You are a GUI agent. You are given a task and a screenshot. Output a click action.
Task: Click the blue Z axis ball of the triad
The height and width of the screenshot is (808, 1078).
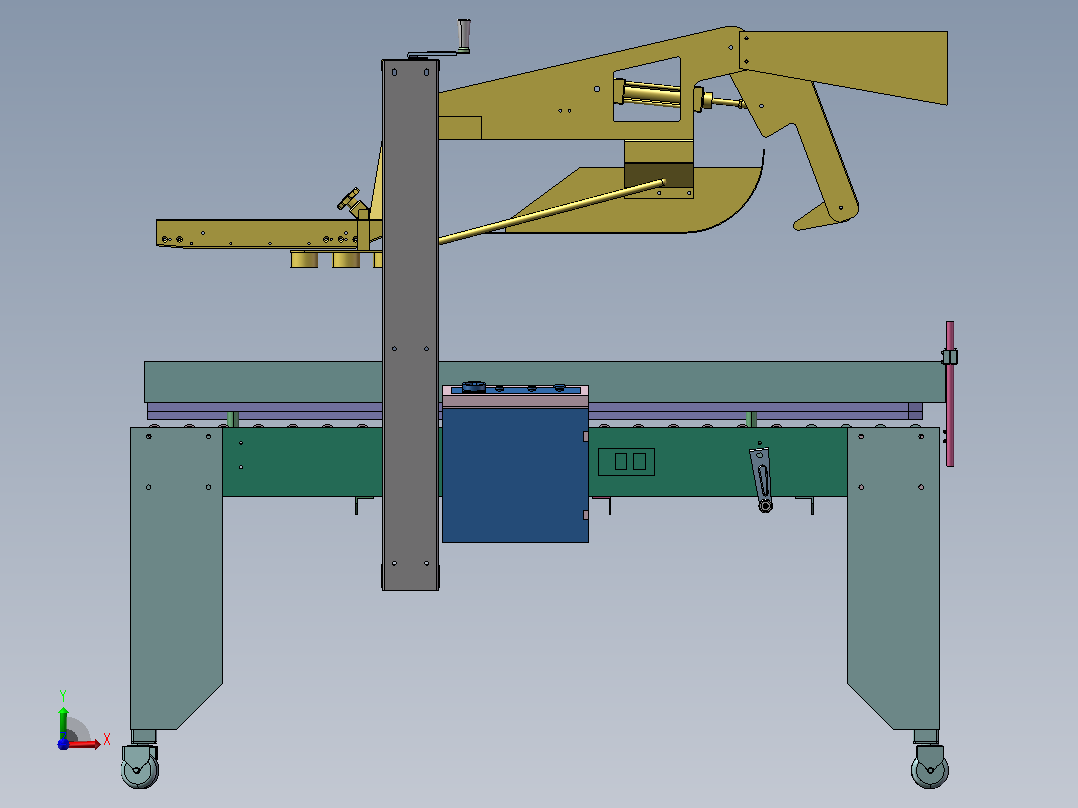tap(63, 744)
